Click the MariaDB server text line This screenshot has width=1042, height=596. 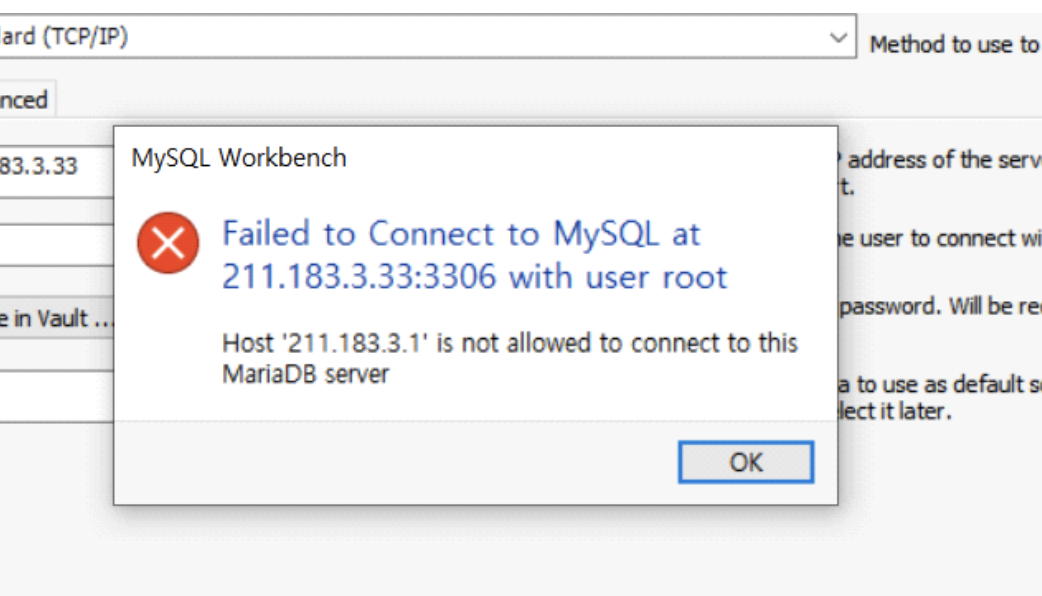point(306,374)
